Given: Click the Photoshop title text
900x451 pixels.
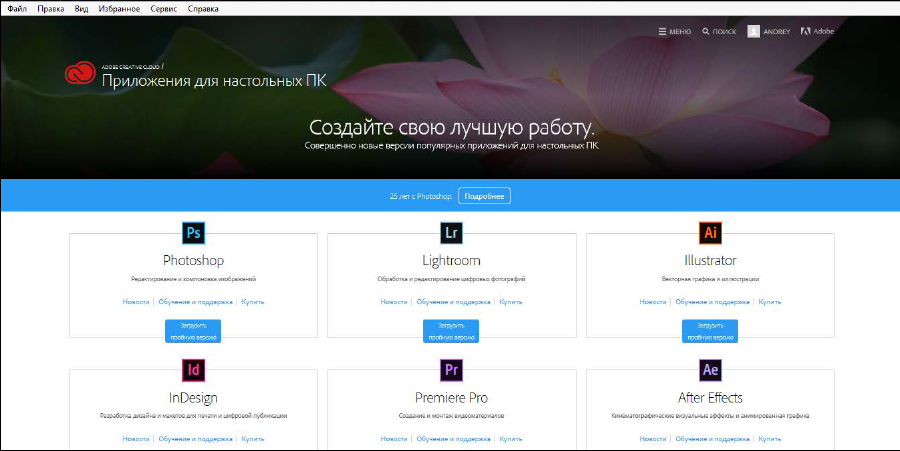Looking at the screenshot, I should 193,261.
